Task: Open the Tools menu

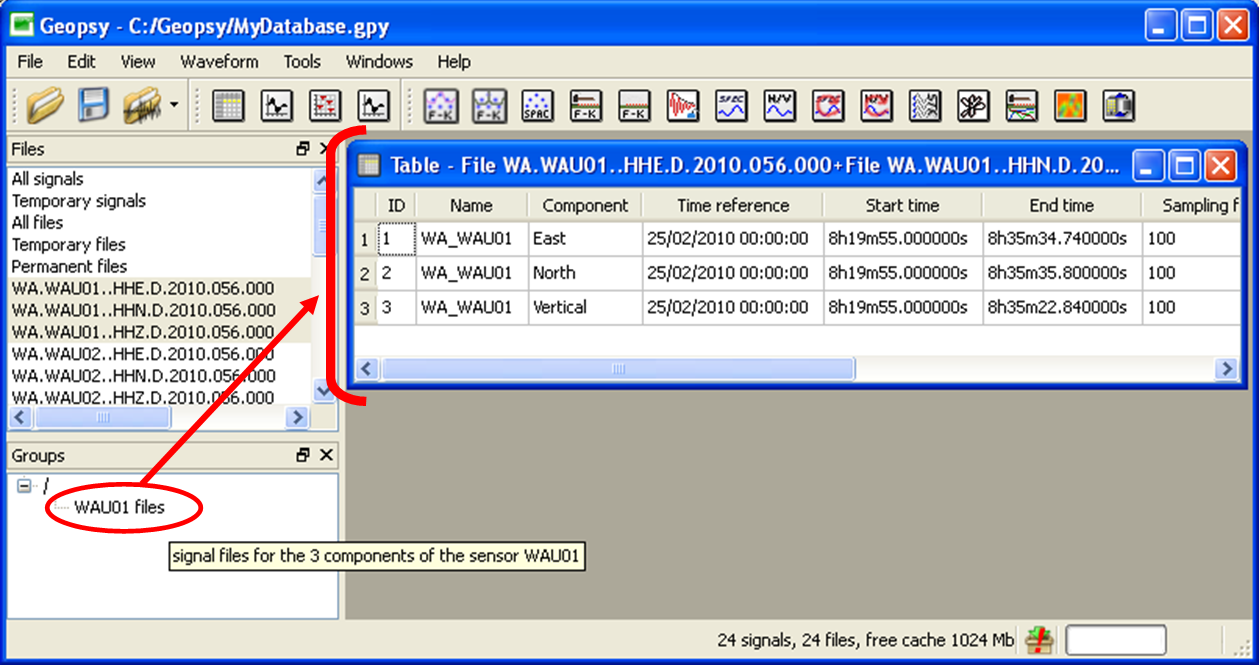Action: [x=301, y=61]
